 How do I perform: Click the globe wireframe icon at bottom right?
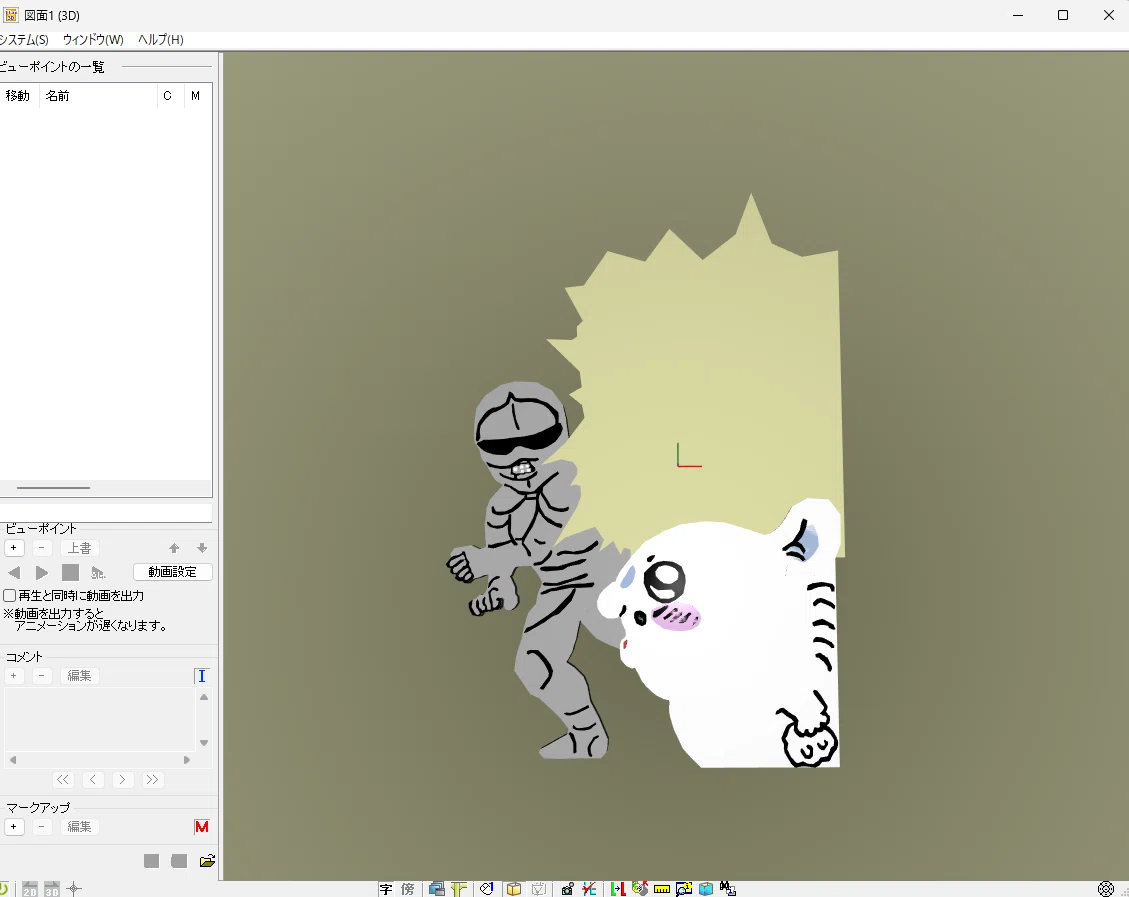coord(1106,889)
